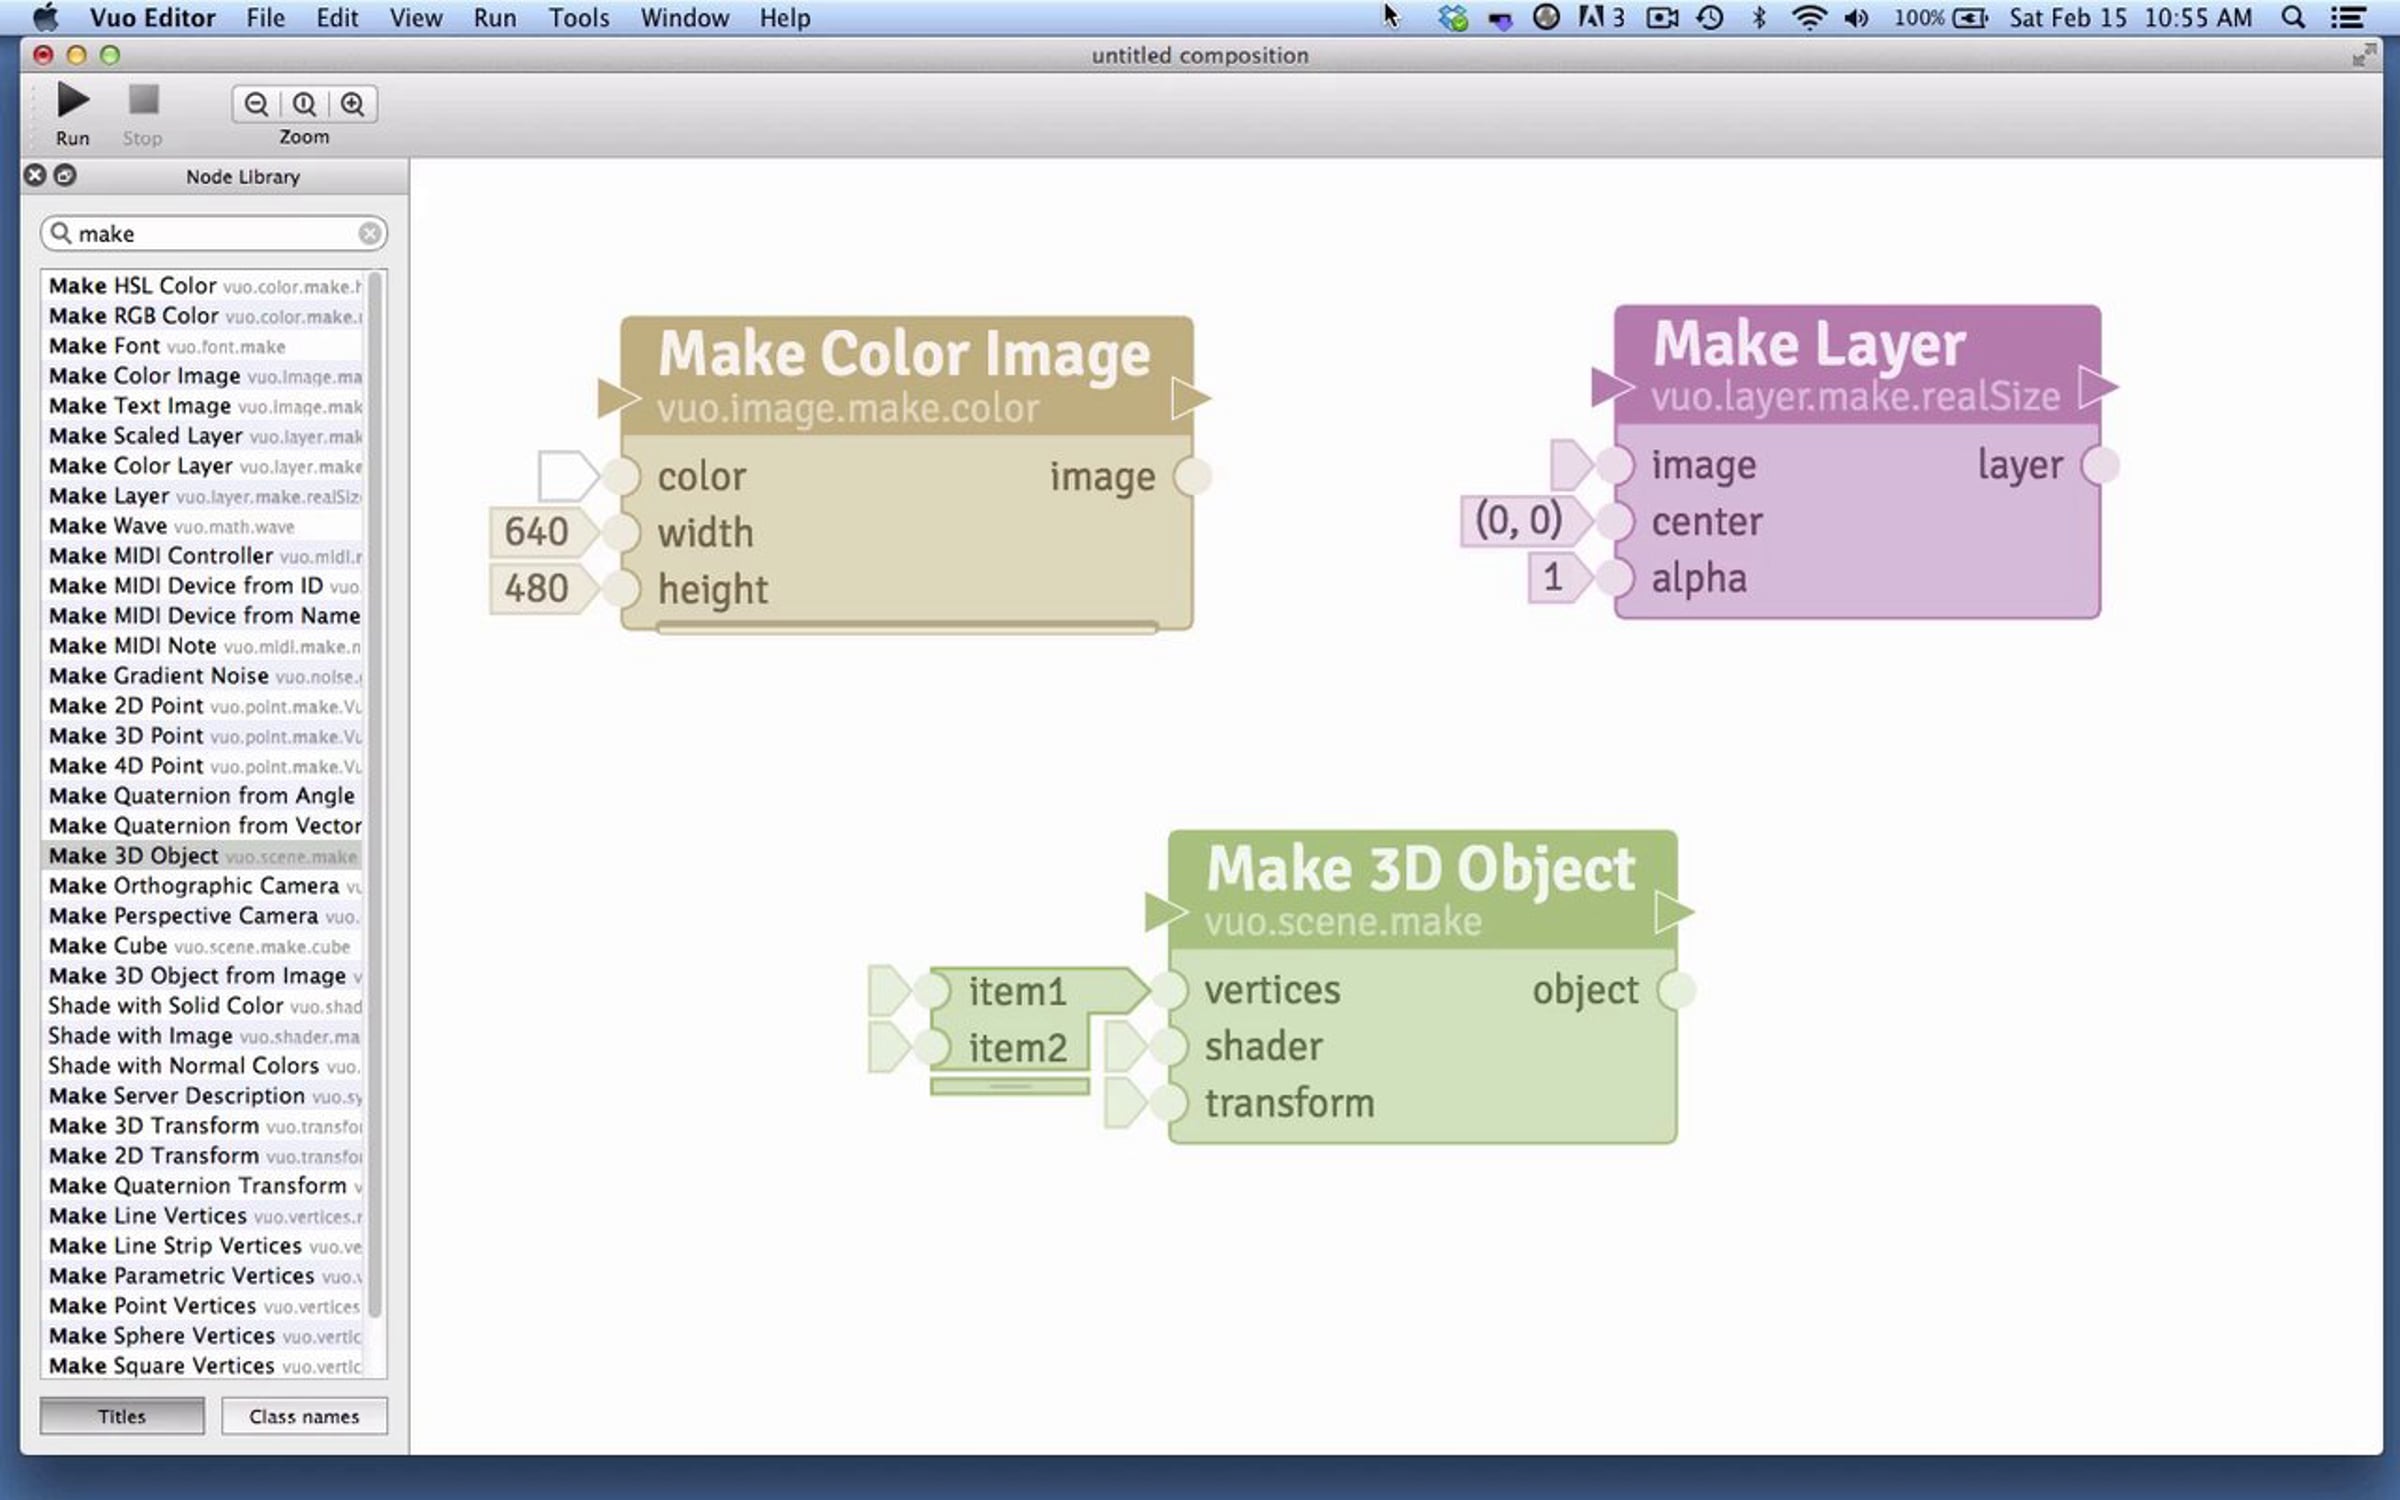Switch node list to Class names view
The height and width of the screenshot is (1500, 2400).
click(x=304, y=1416)
